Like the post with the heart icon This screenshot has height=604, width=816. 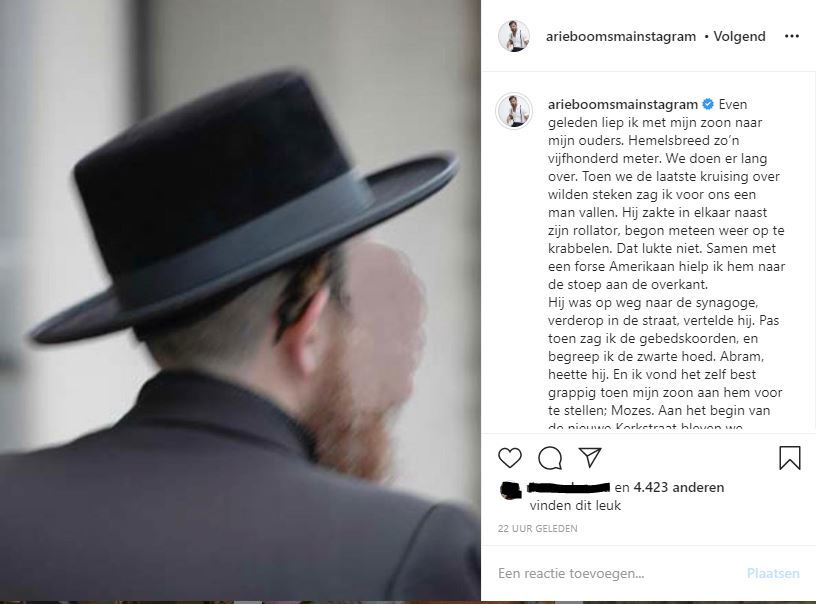pos(509,458)
